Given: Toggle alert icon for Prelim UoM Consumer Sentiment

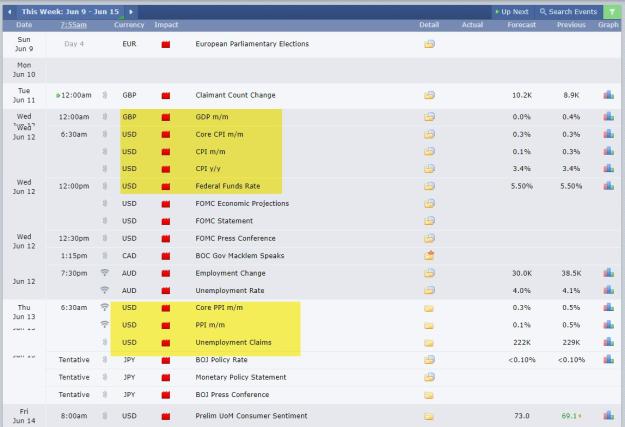Looking at the screenshot, I should 105,416.
